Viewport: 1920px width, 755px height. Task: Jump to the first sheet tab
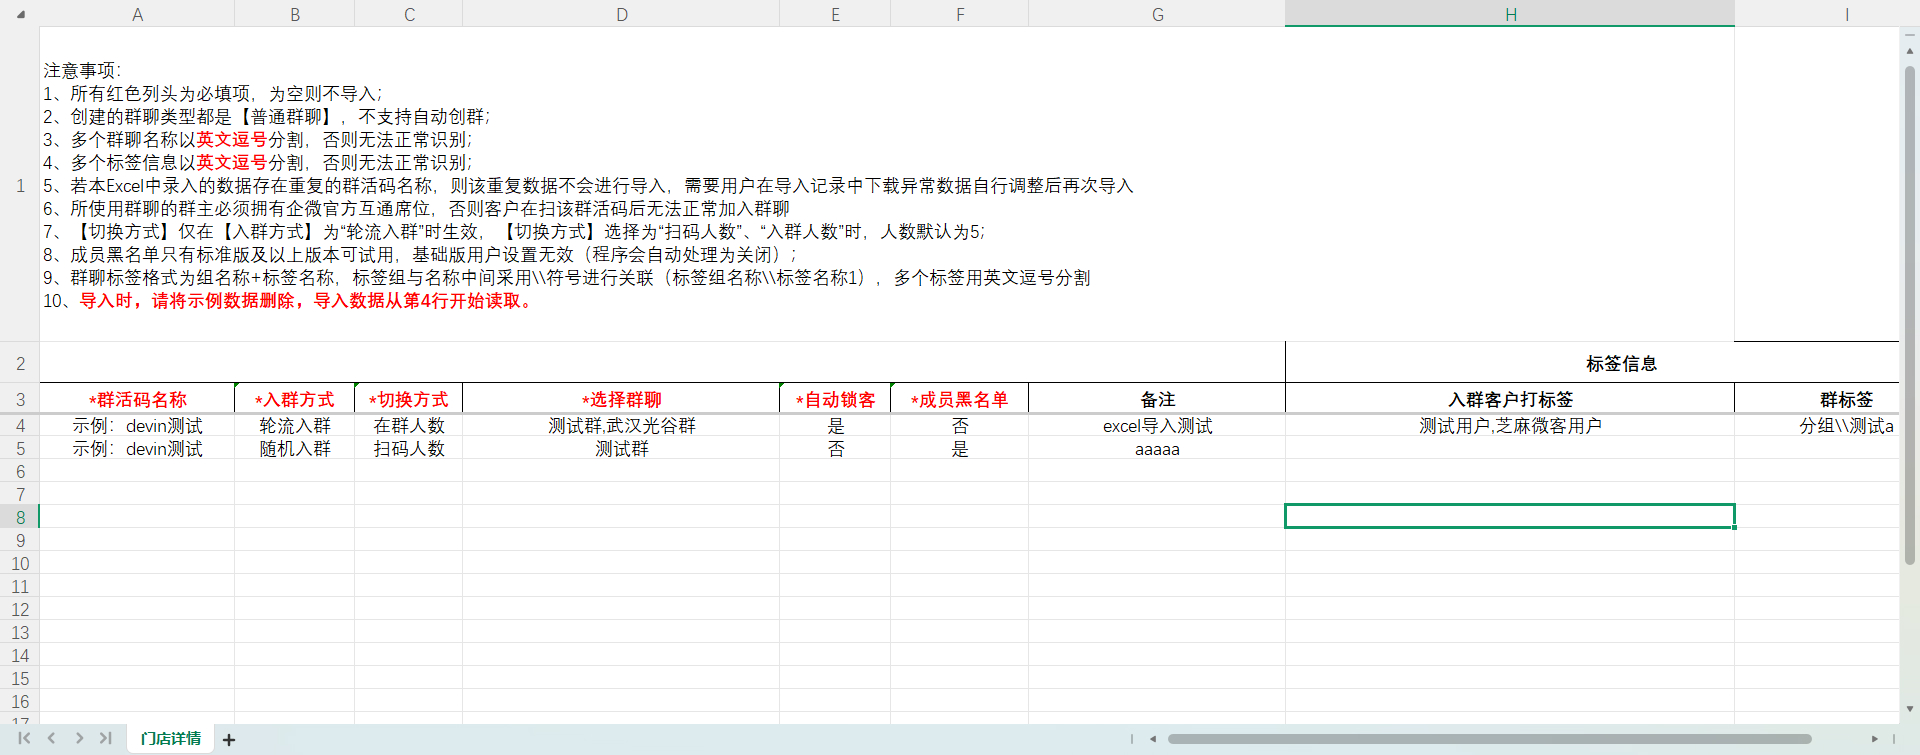(x=24, y=739)
